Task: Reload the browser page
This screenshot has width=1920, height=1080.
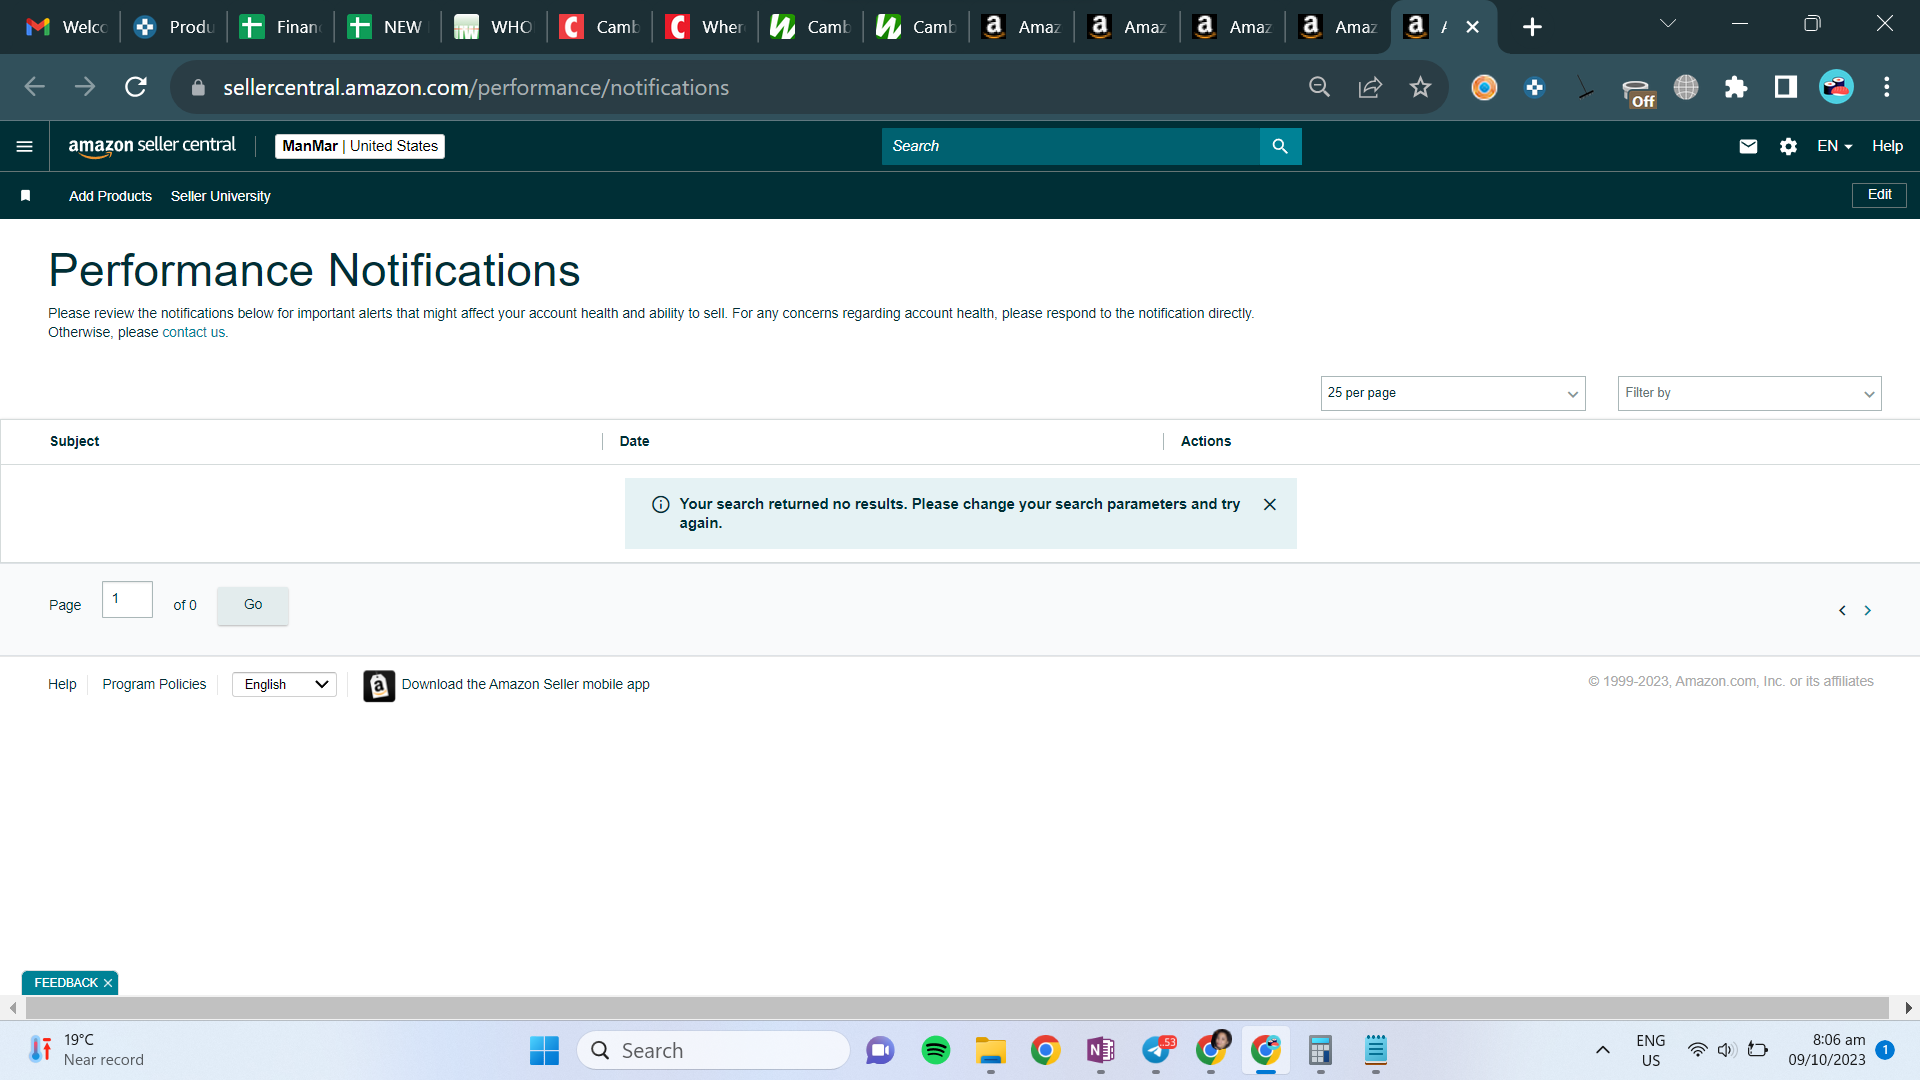Action: (136, 87)
